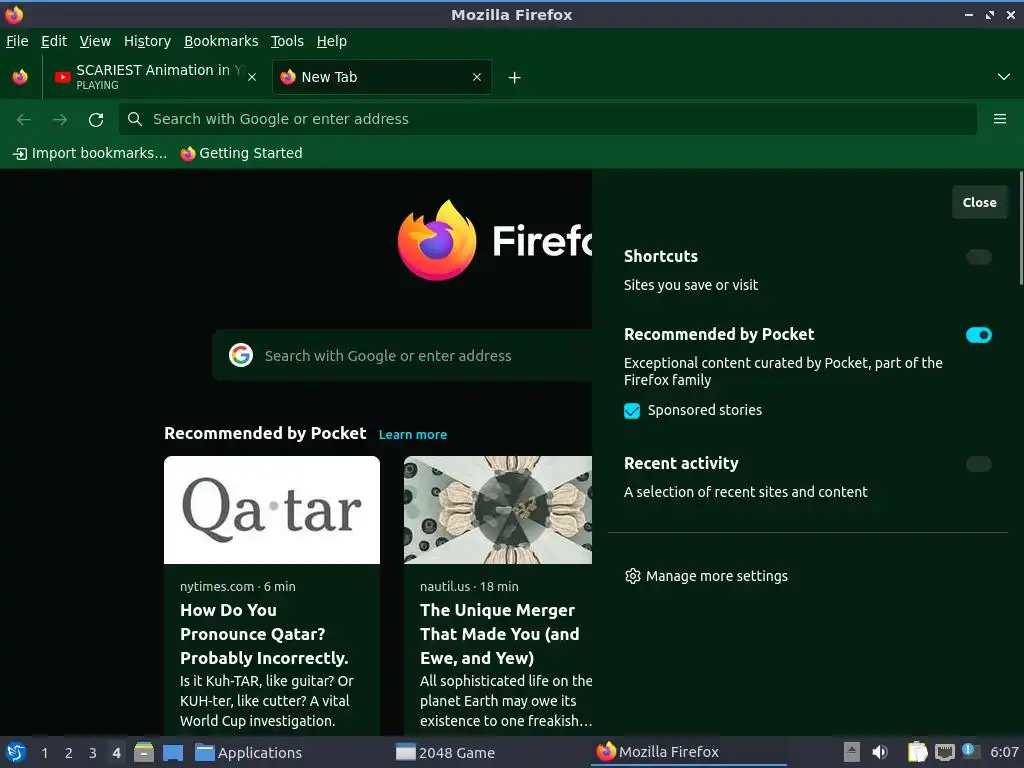This screenshot has width=1024, height=768.
Task: Open the Getting Started bookmark
Action: (242, 153)
